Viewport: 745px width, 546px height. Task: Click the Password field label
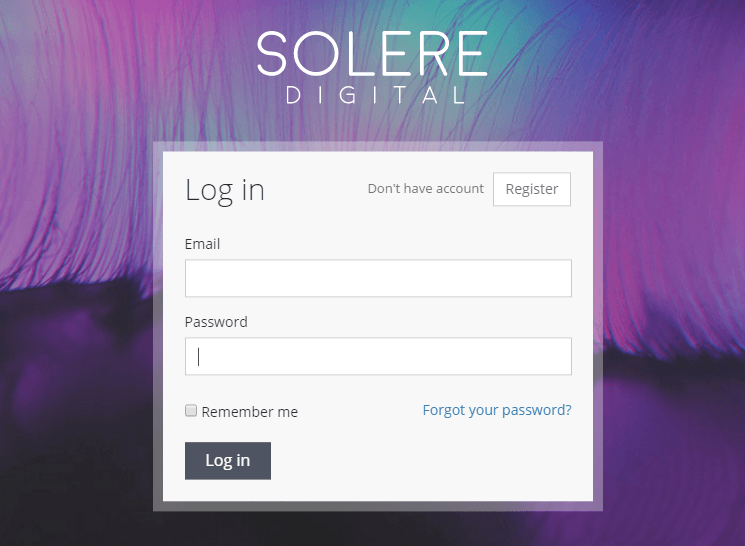[x=216, y=322]
